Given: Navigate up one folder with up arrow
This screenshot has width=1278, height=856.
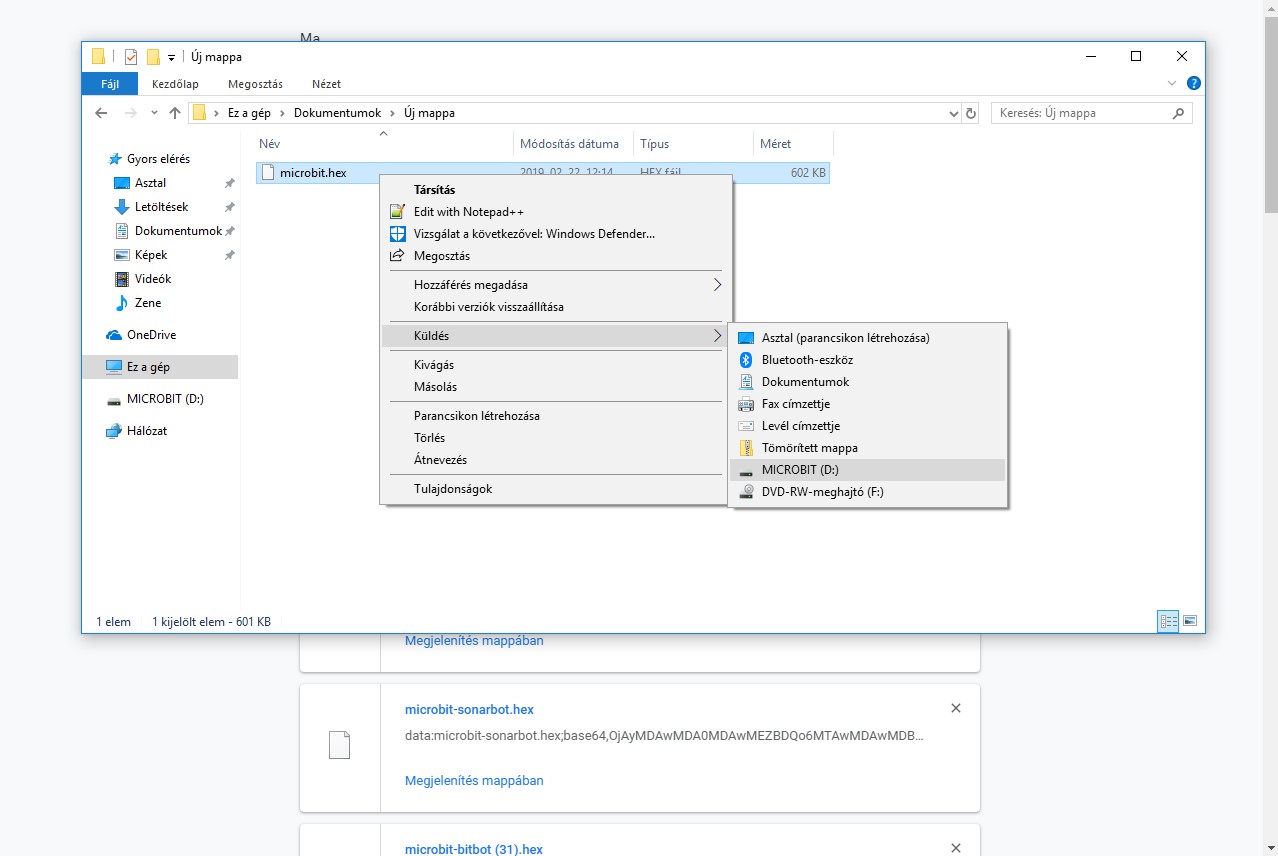Looking at the screenshot, I should [x=175, y=114].
